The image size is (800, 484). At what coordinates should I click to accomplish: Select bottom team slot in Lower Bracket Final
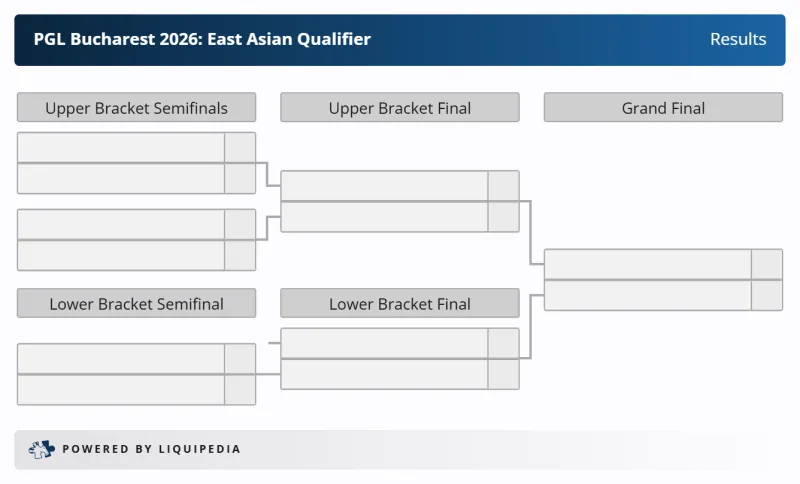(x=384, y=374)
